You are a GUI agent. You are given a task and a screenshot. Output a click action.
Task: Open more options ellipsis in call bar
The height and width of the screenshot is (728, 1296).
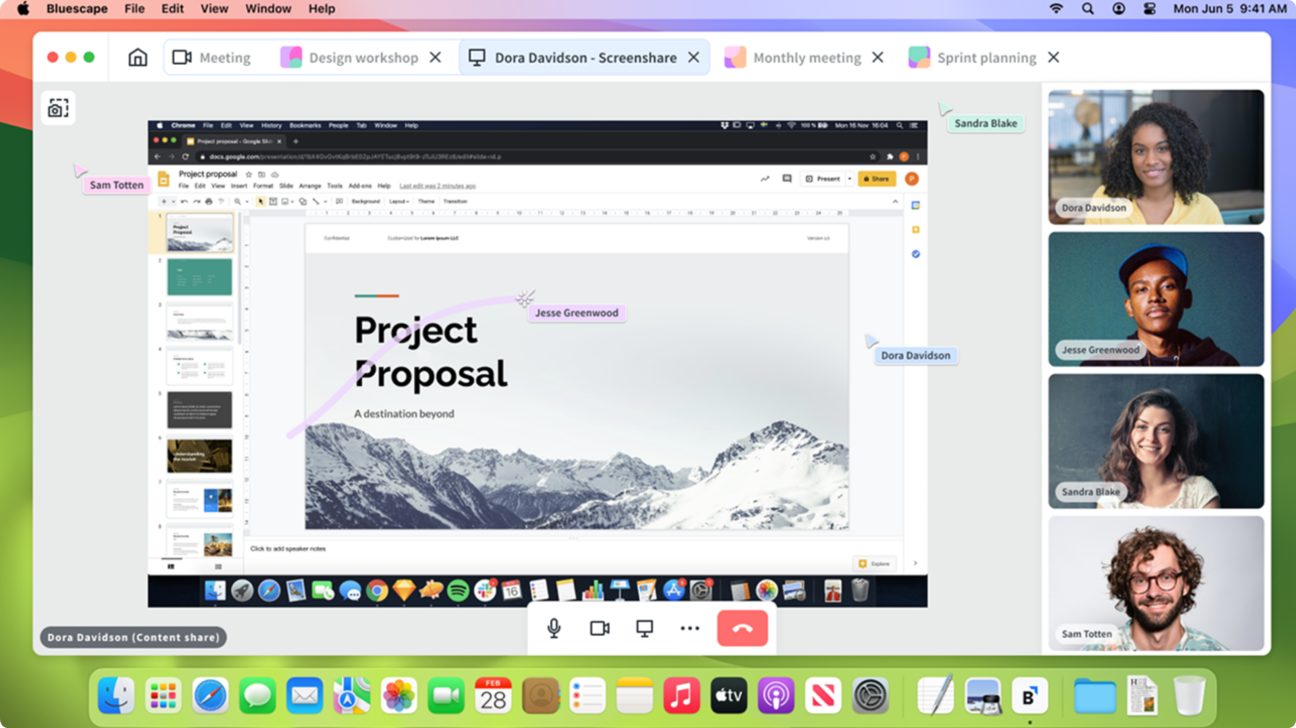click(690, 628)
